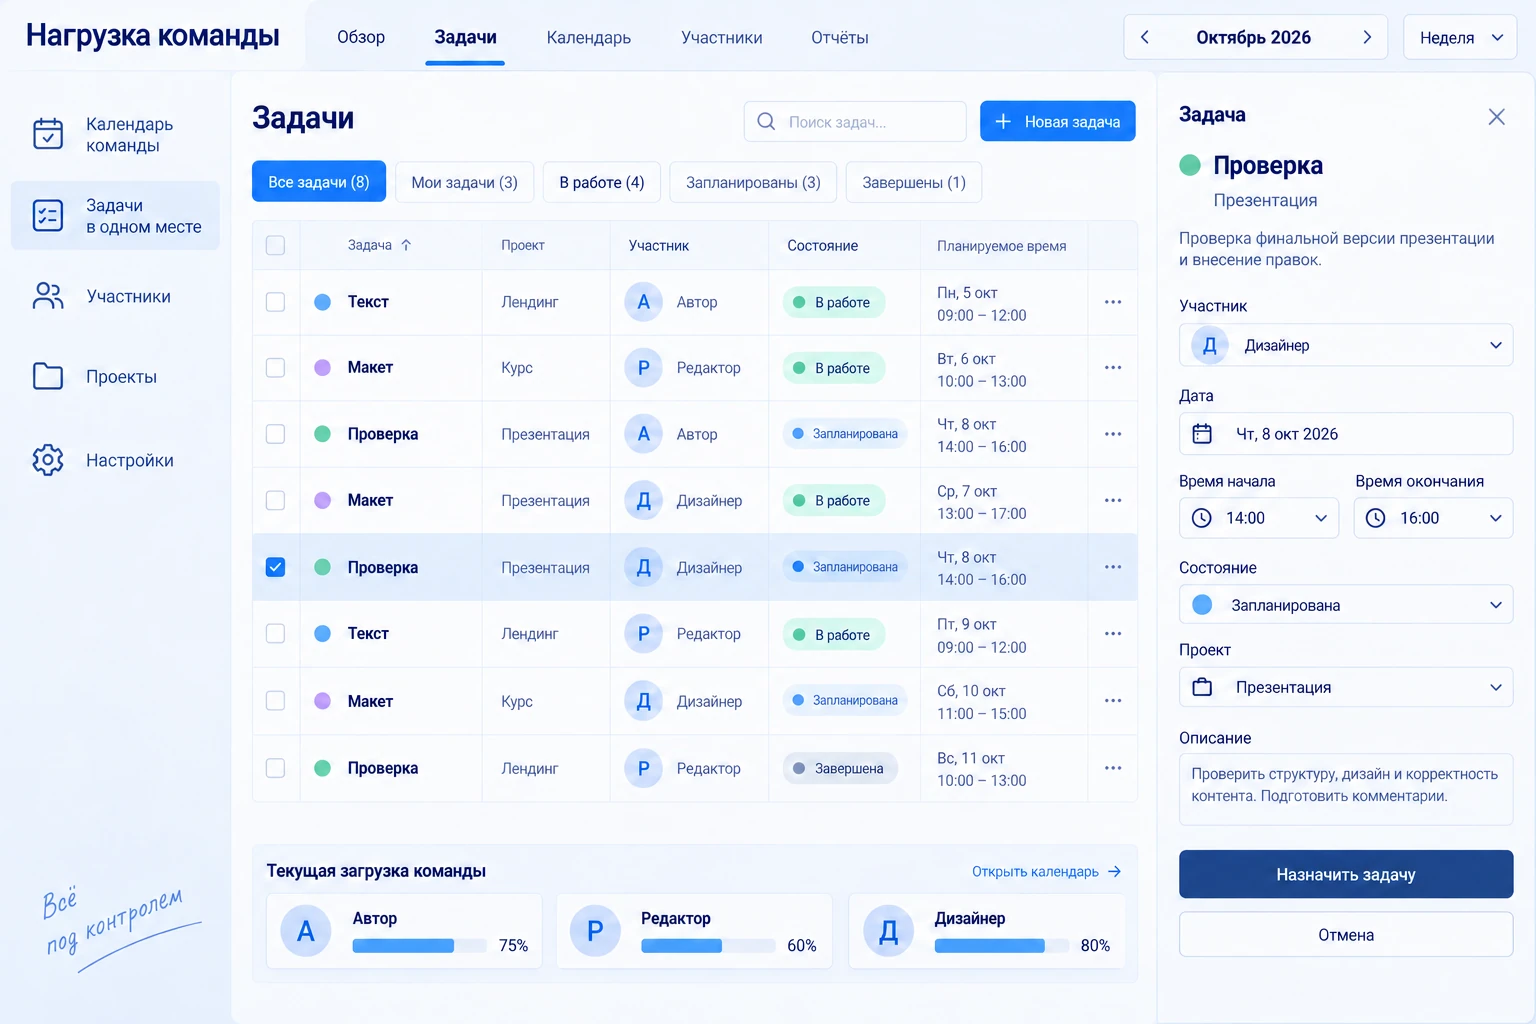Image resolution: width=1536 pixels, height=1024 pixels.
Task: Uncheck the selected Проверка Дизайнер row
Action: [x=275, y=567]
